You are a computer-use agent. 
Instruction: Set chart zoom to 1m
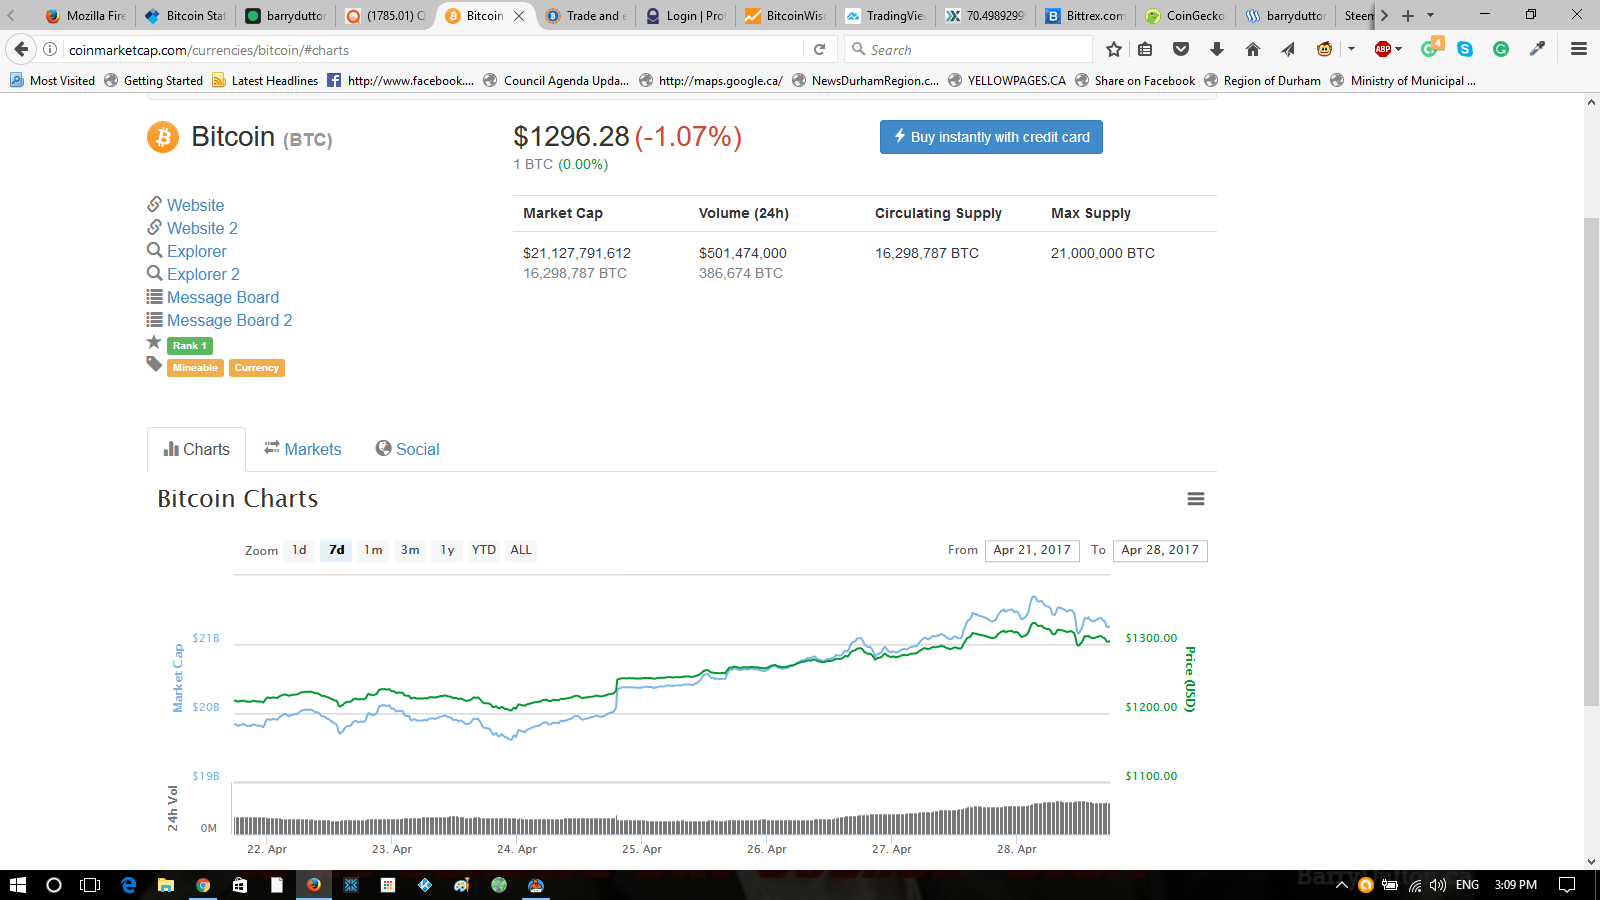(373, 550)
